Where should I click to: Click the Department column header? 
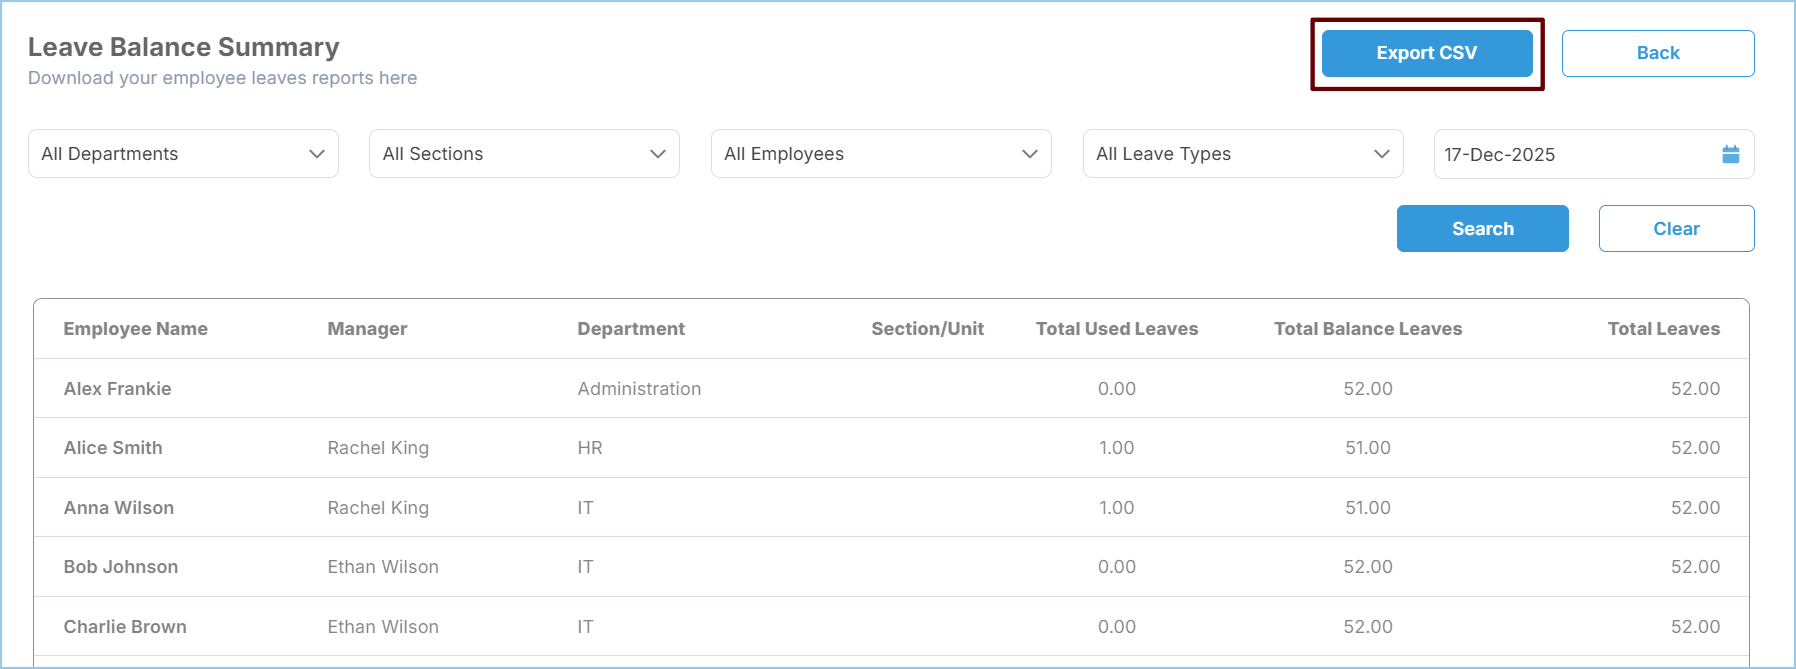(631, 329)
